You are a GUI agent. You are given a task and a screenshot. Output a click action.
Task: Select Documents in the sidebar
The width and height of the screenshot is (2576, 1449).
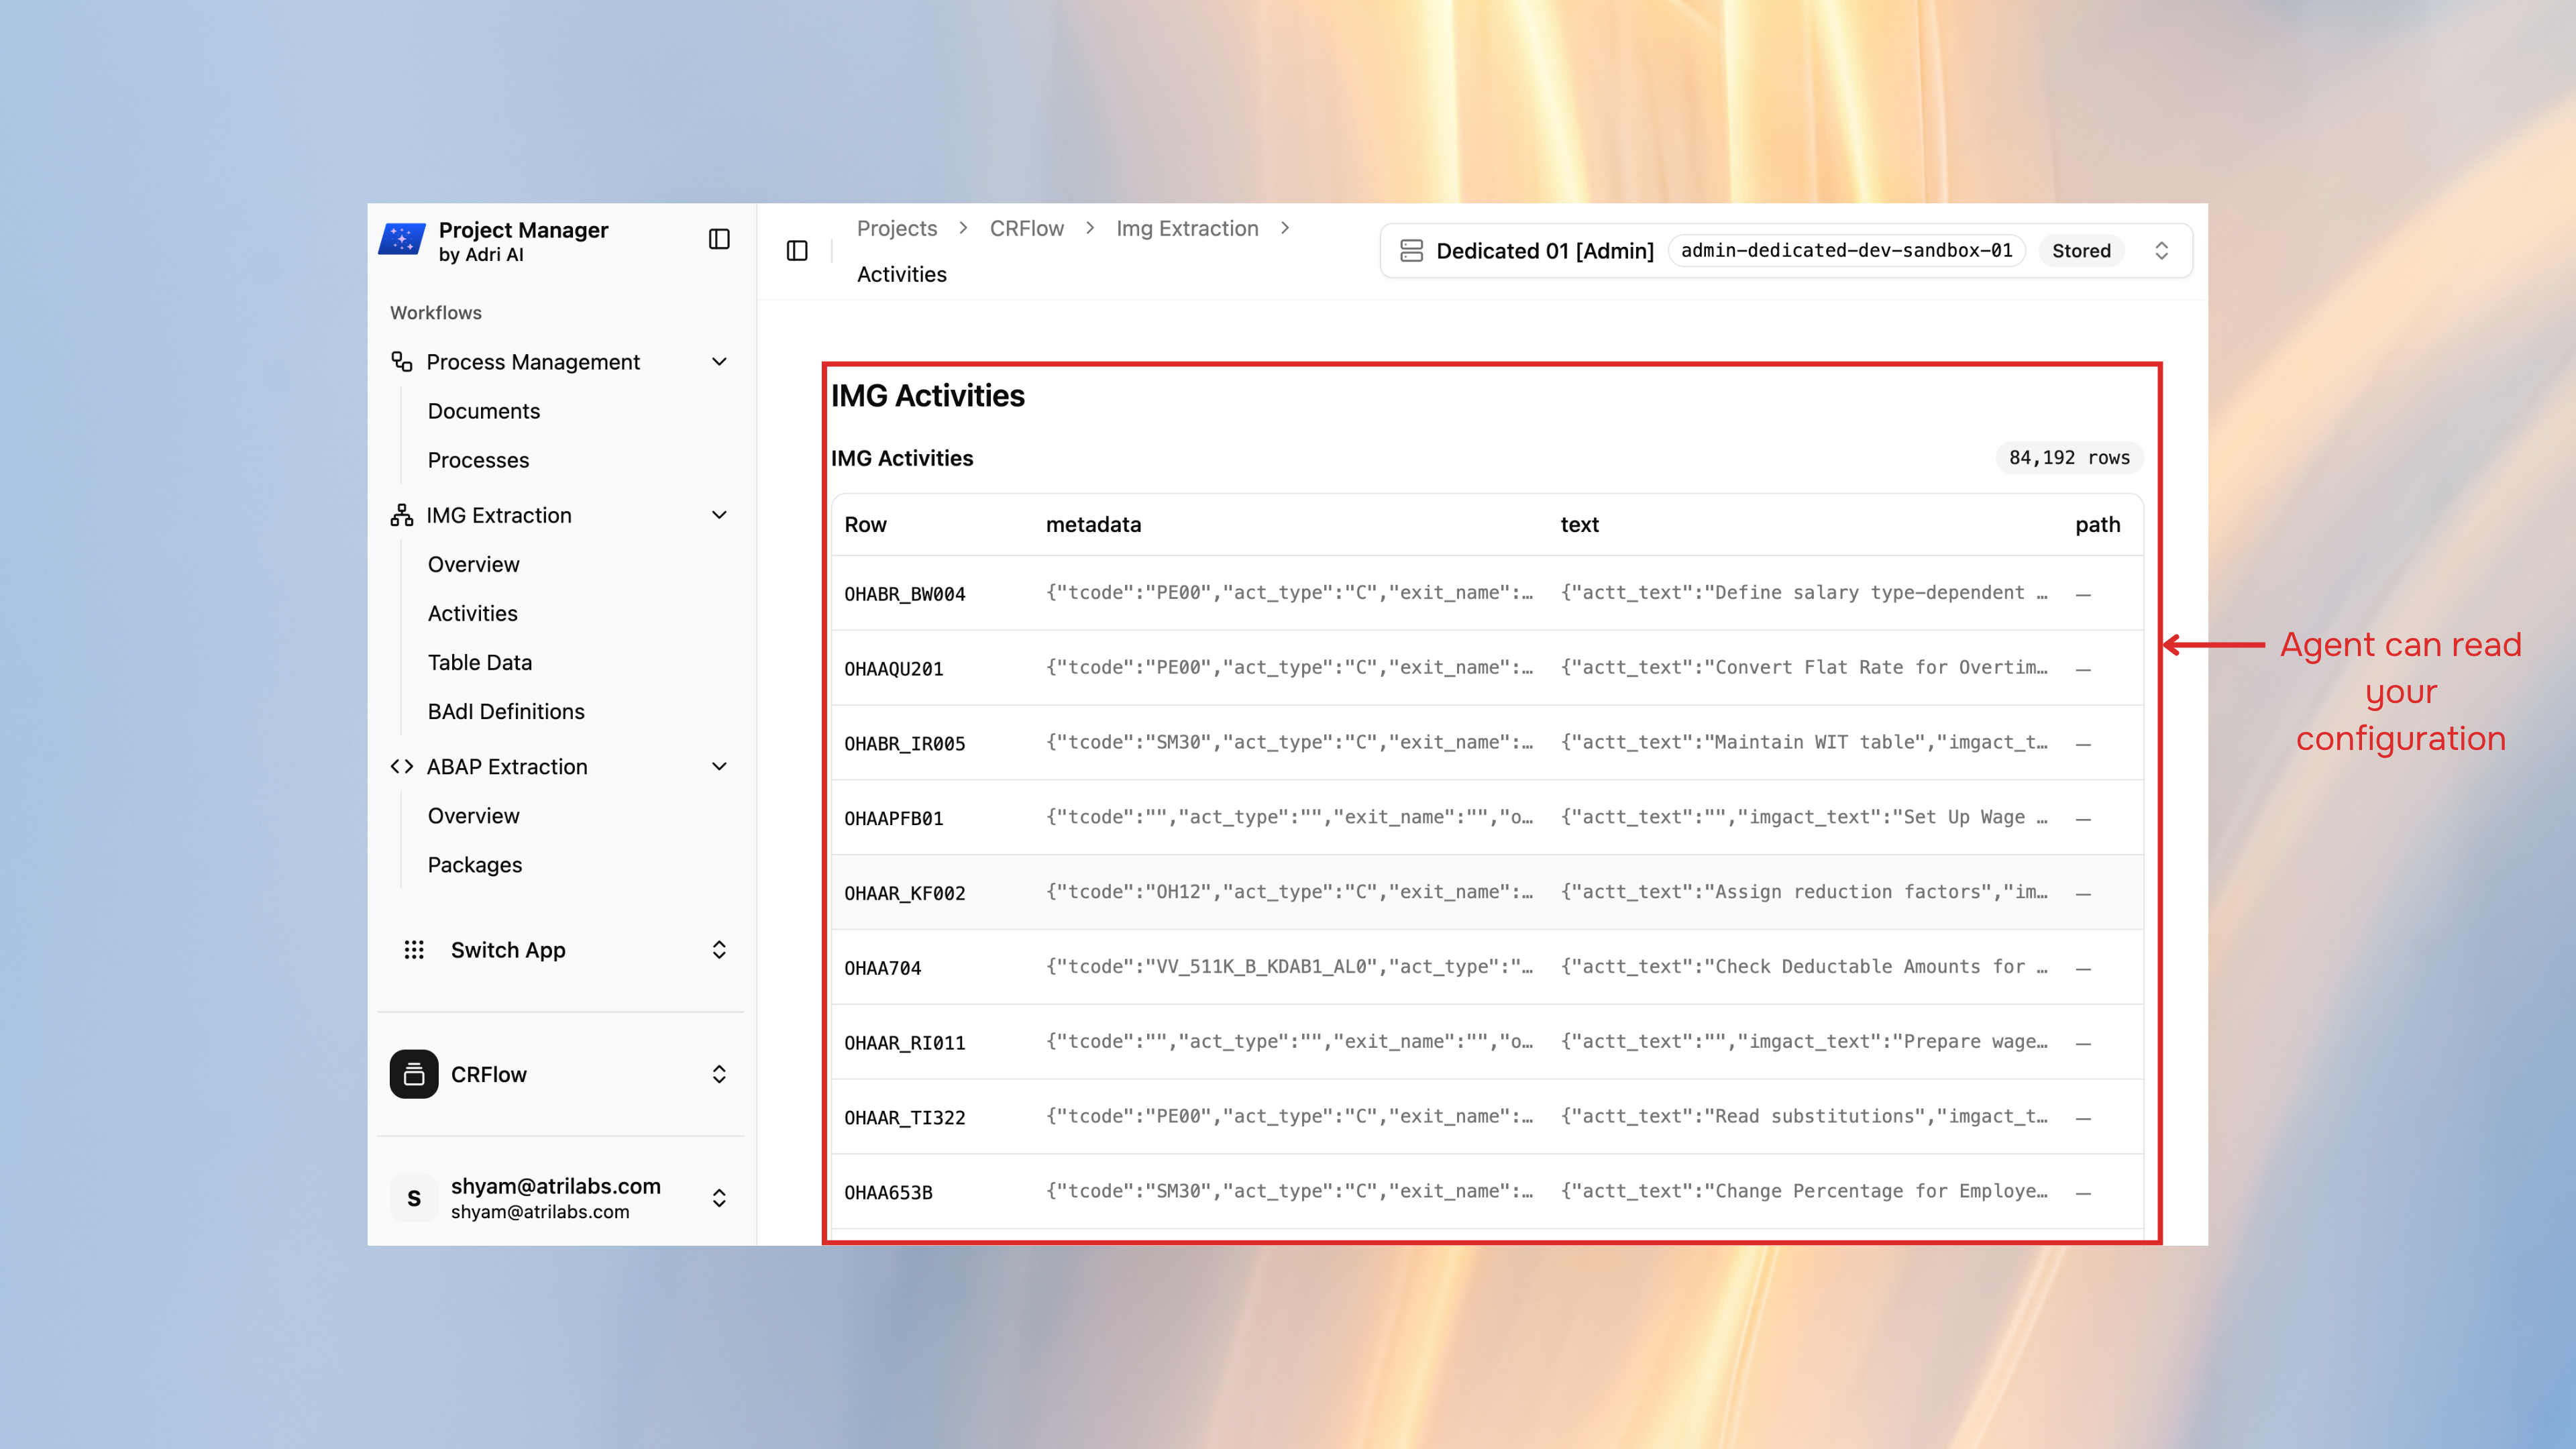[x=484, y=410]
